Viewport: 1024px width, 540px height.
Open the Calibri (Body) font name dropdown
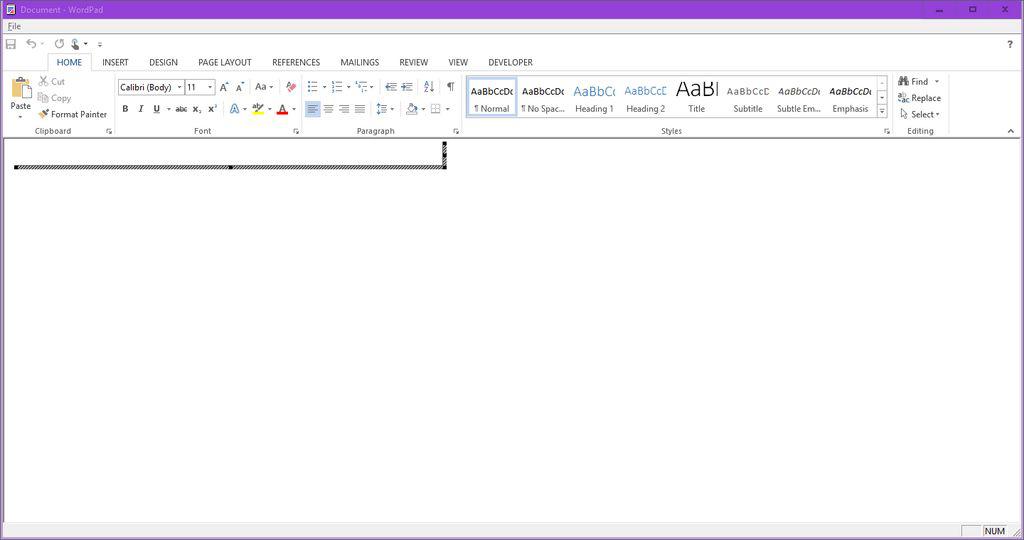coord(180,87)
